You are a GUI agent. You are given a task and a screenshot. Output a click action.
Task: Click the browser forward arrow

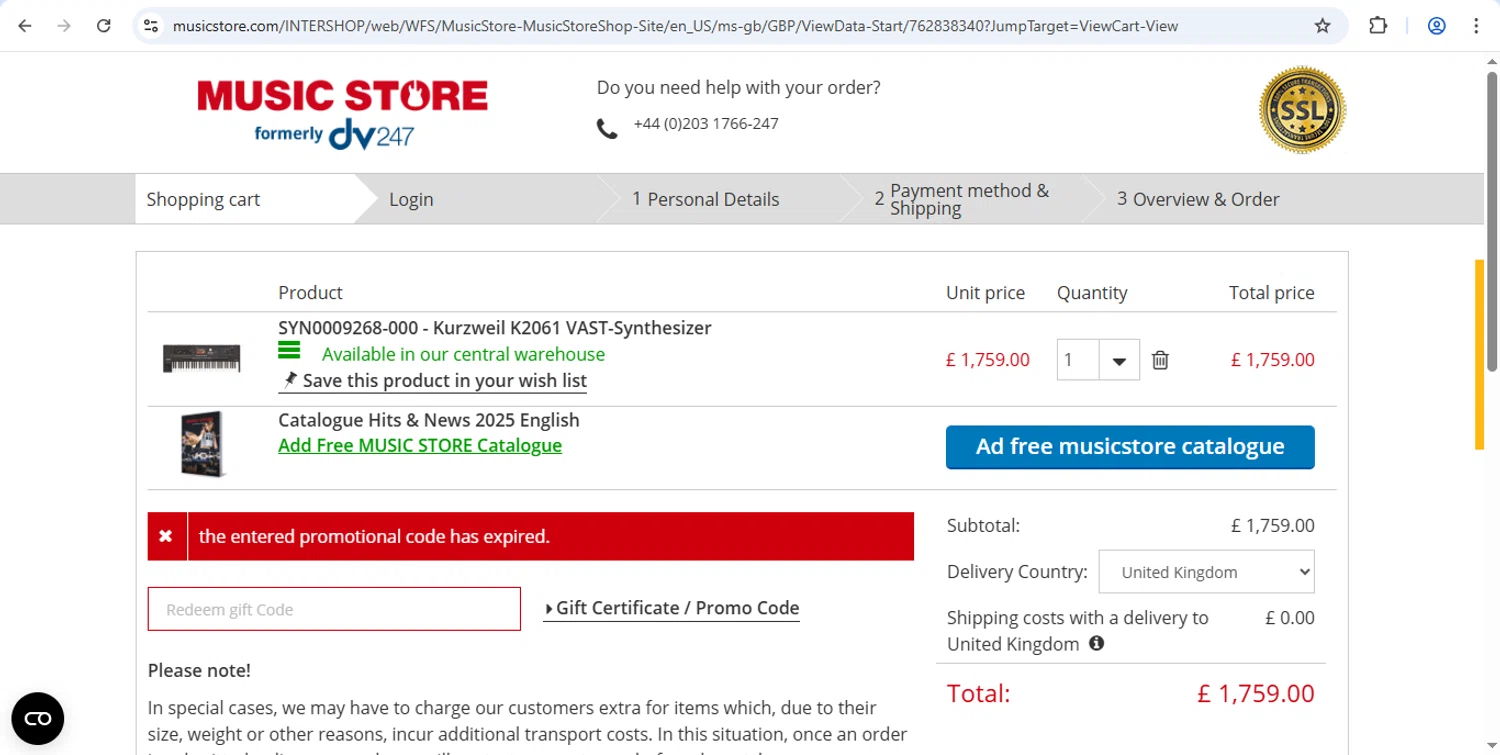[x=64, y=26]
